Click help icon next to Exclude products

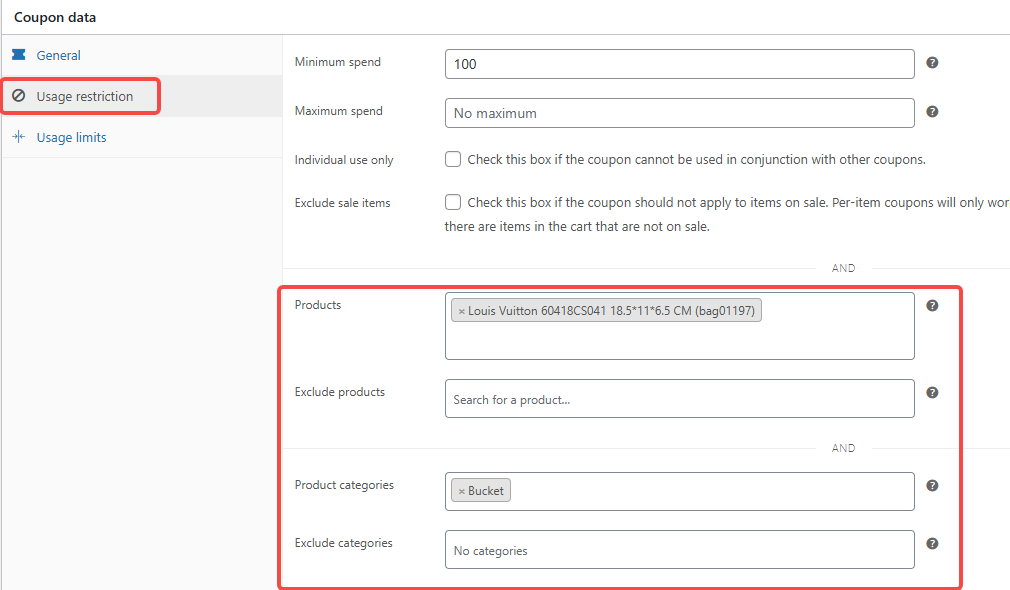pyautogui.click(x=932, y=393)
